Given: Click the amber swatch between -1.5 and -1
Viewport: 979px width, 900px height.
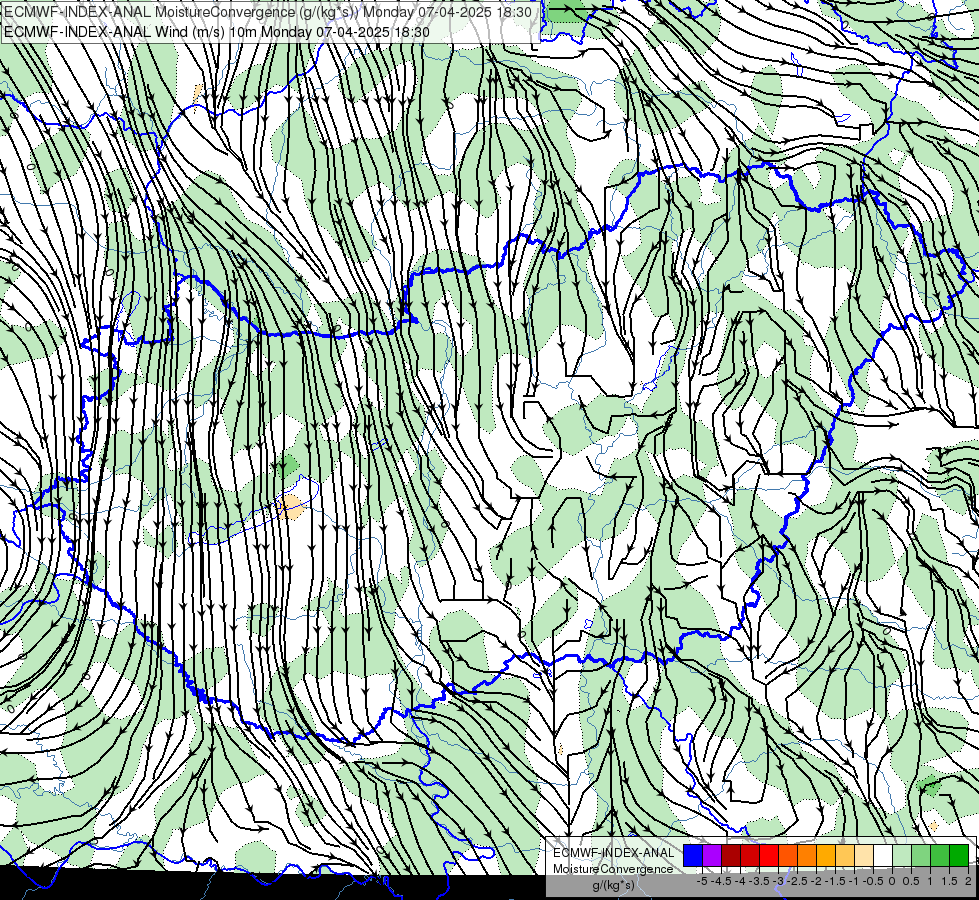Looking at the screenshot, I should coord(826,856).
